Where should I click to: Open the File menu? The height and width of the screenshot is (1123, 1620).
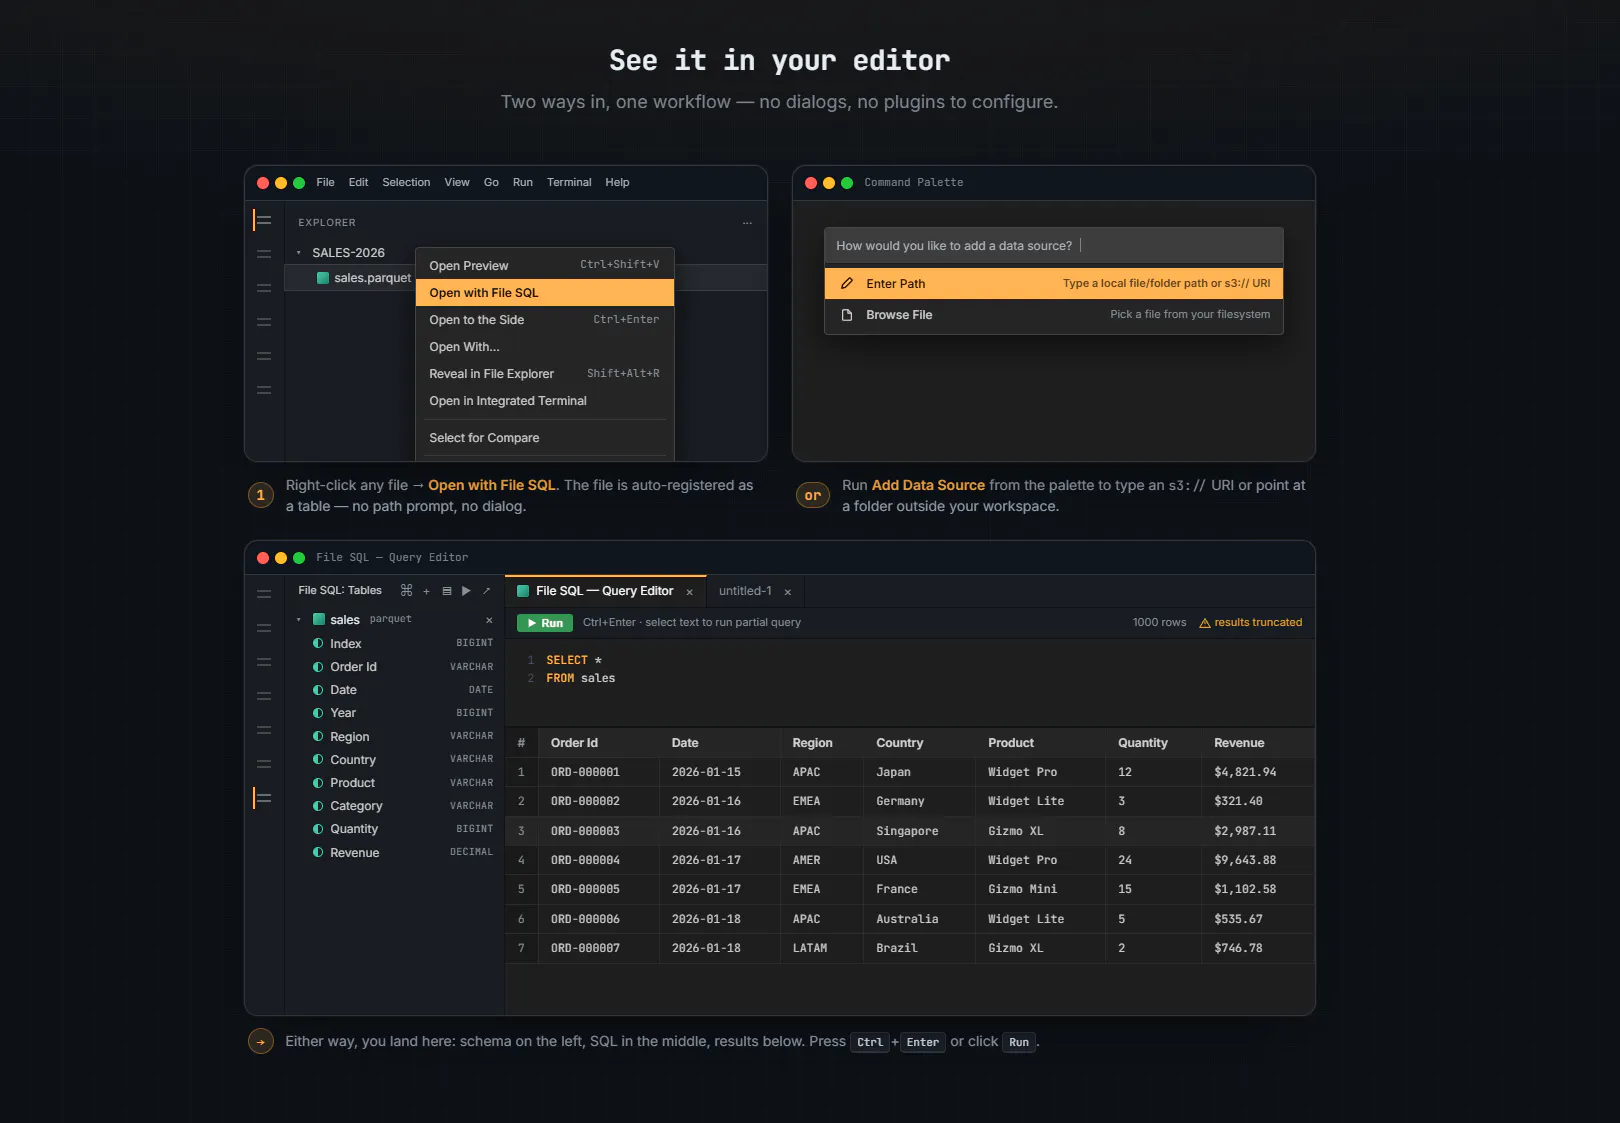[325, 183]
